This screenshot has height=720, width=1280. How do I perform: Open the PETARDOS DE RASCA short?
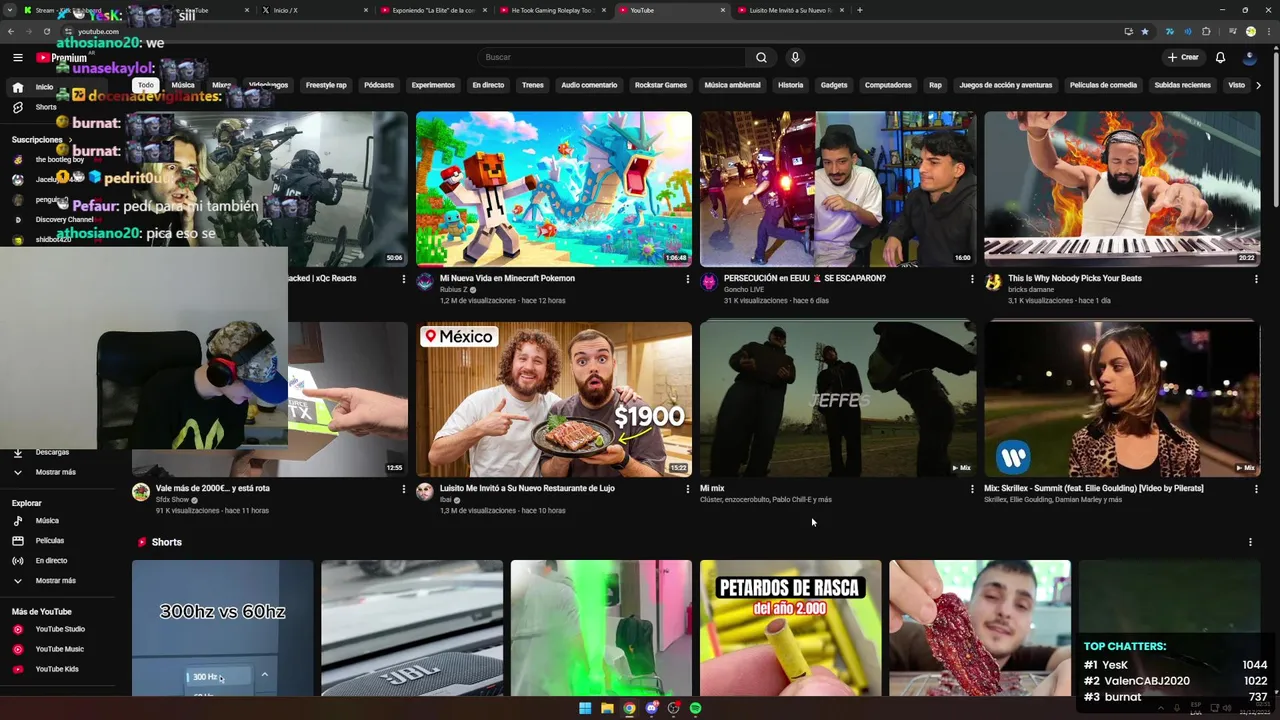pyautogui.click(x=791, y=628)
